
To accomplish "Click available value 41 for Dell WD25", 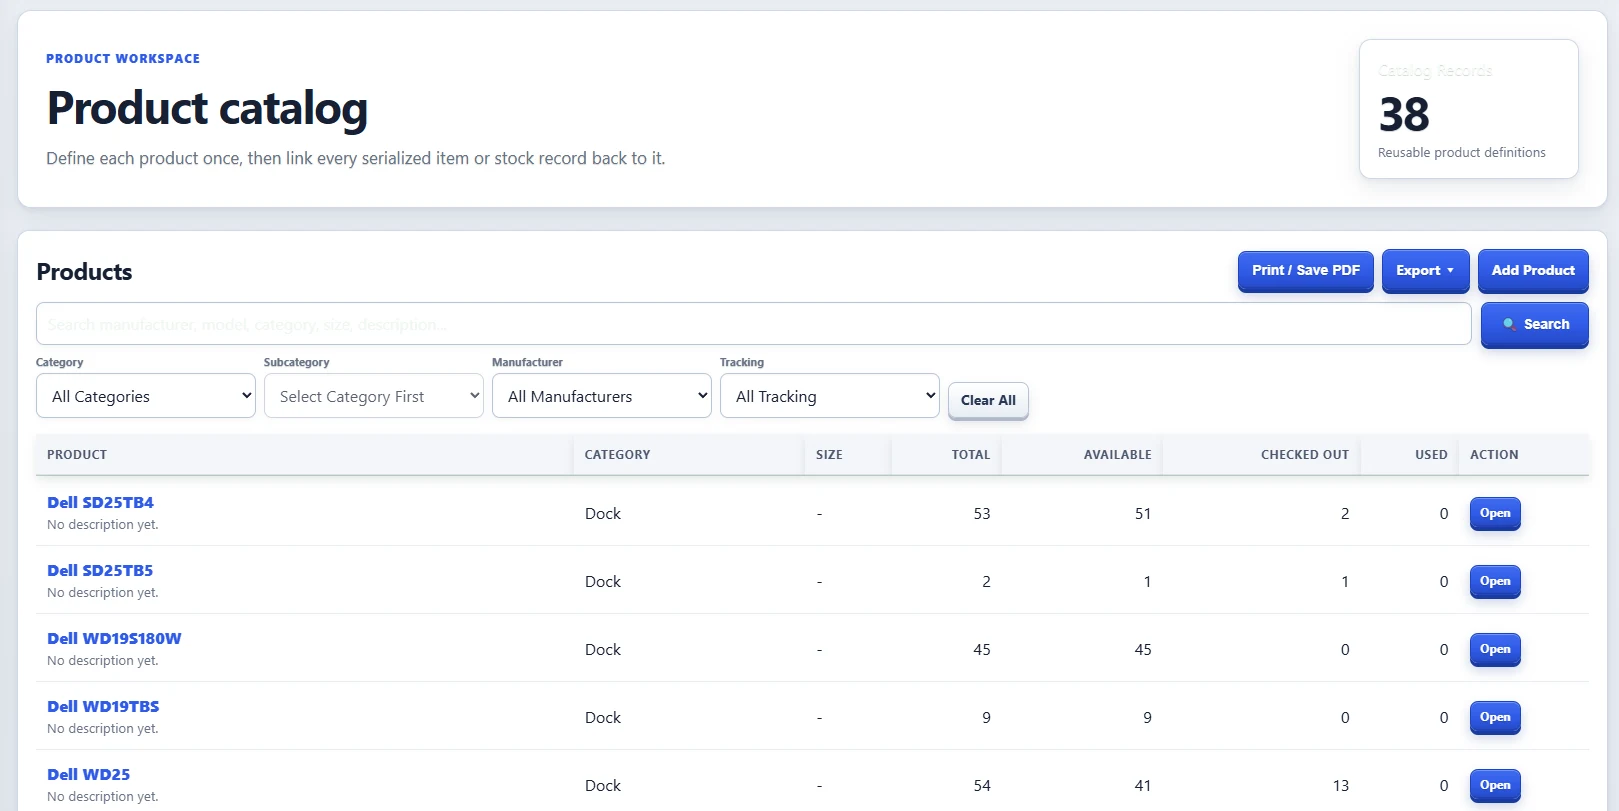I will (1143, 785).
